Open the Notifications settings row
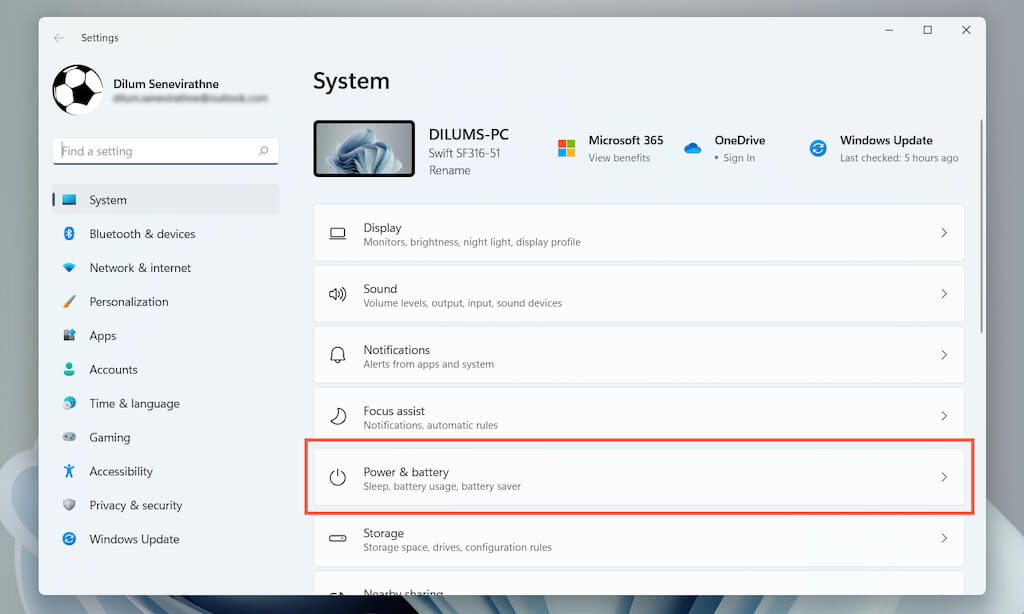The width and height of the screenshot is (1024, 614). [x=638, y=356]
